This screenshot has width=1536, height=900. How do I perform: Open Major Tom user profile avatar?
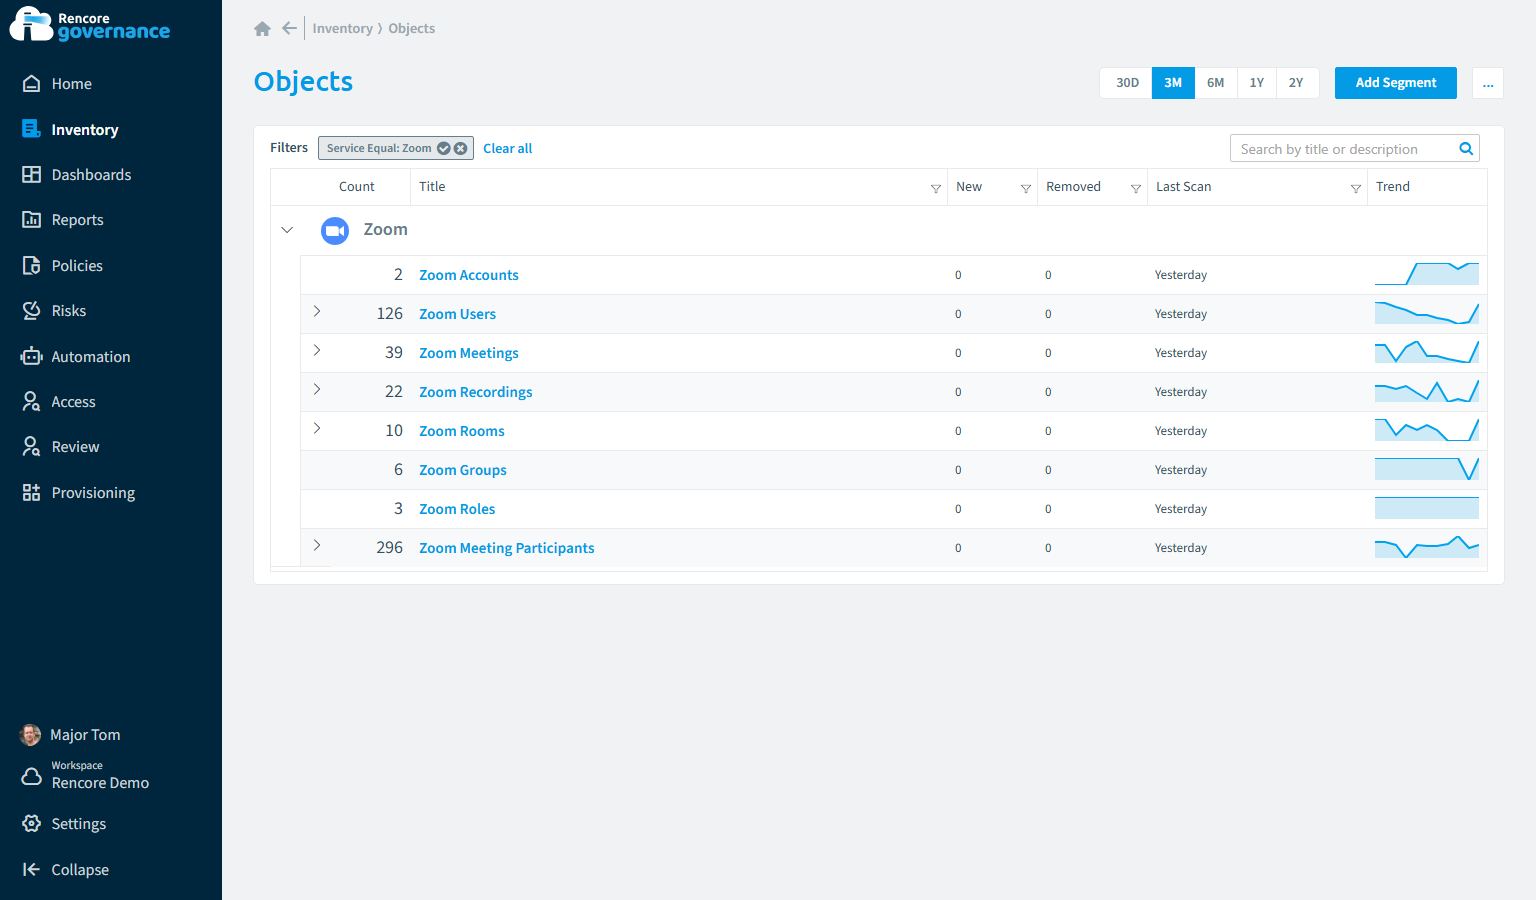(x=31, y=735)
